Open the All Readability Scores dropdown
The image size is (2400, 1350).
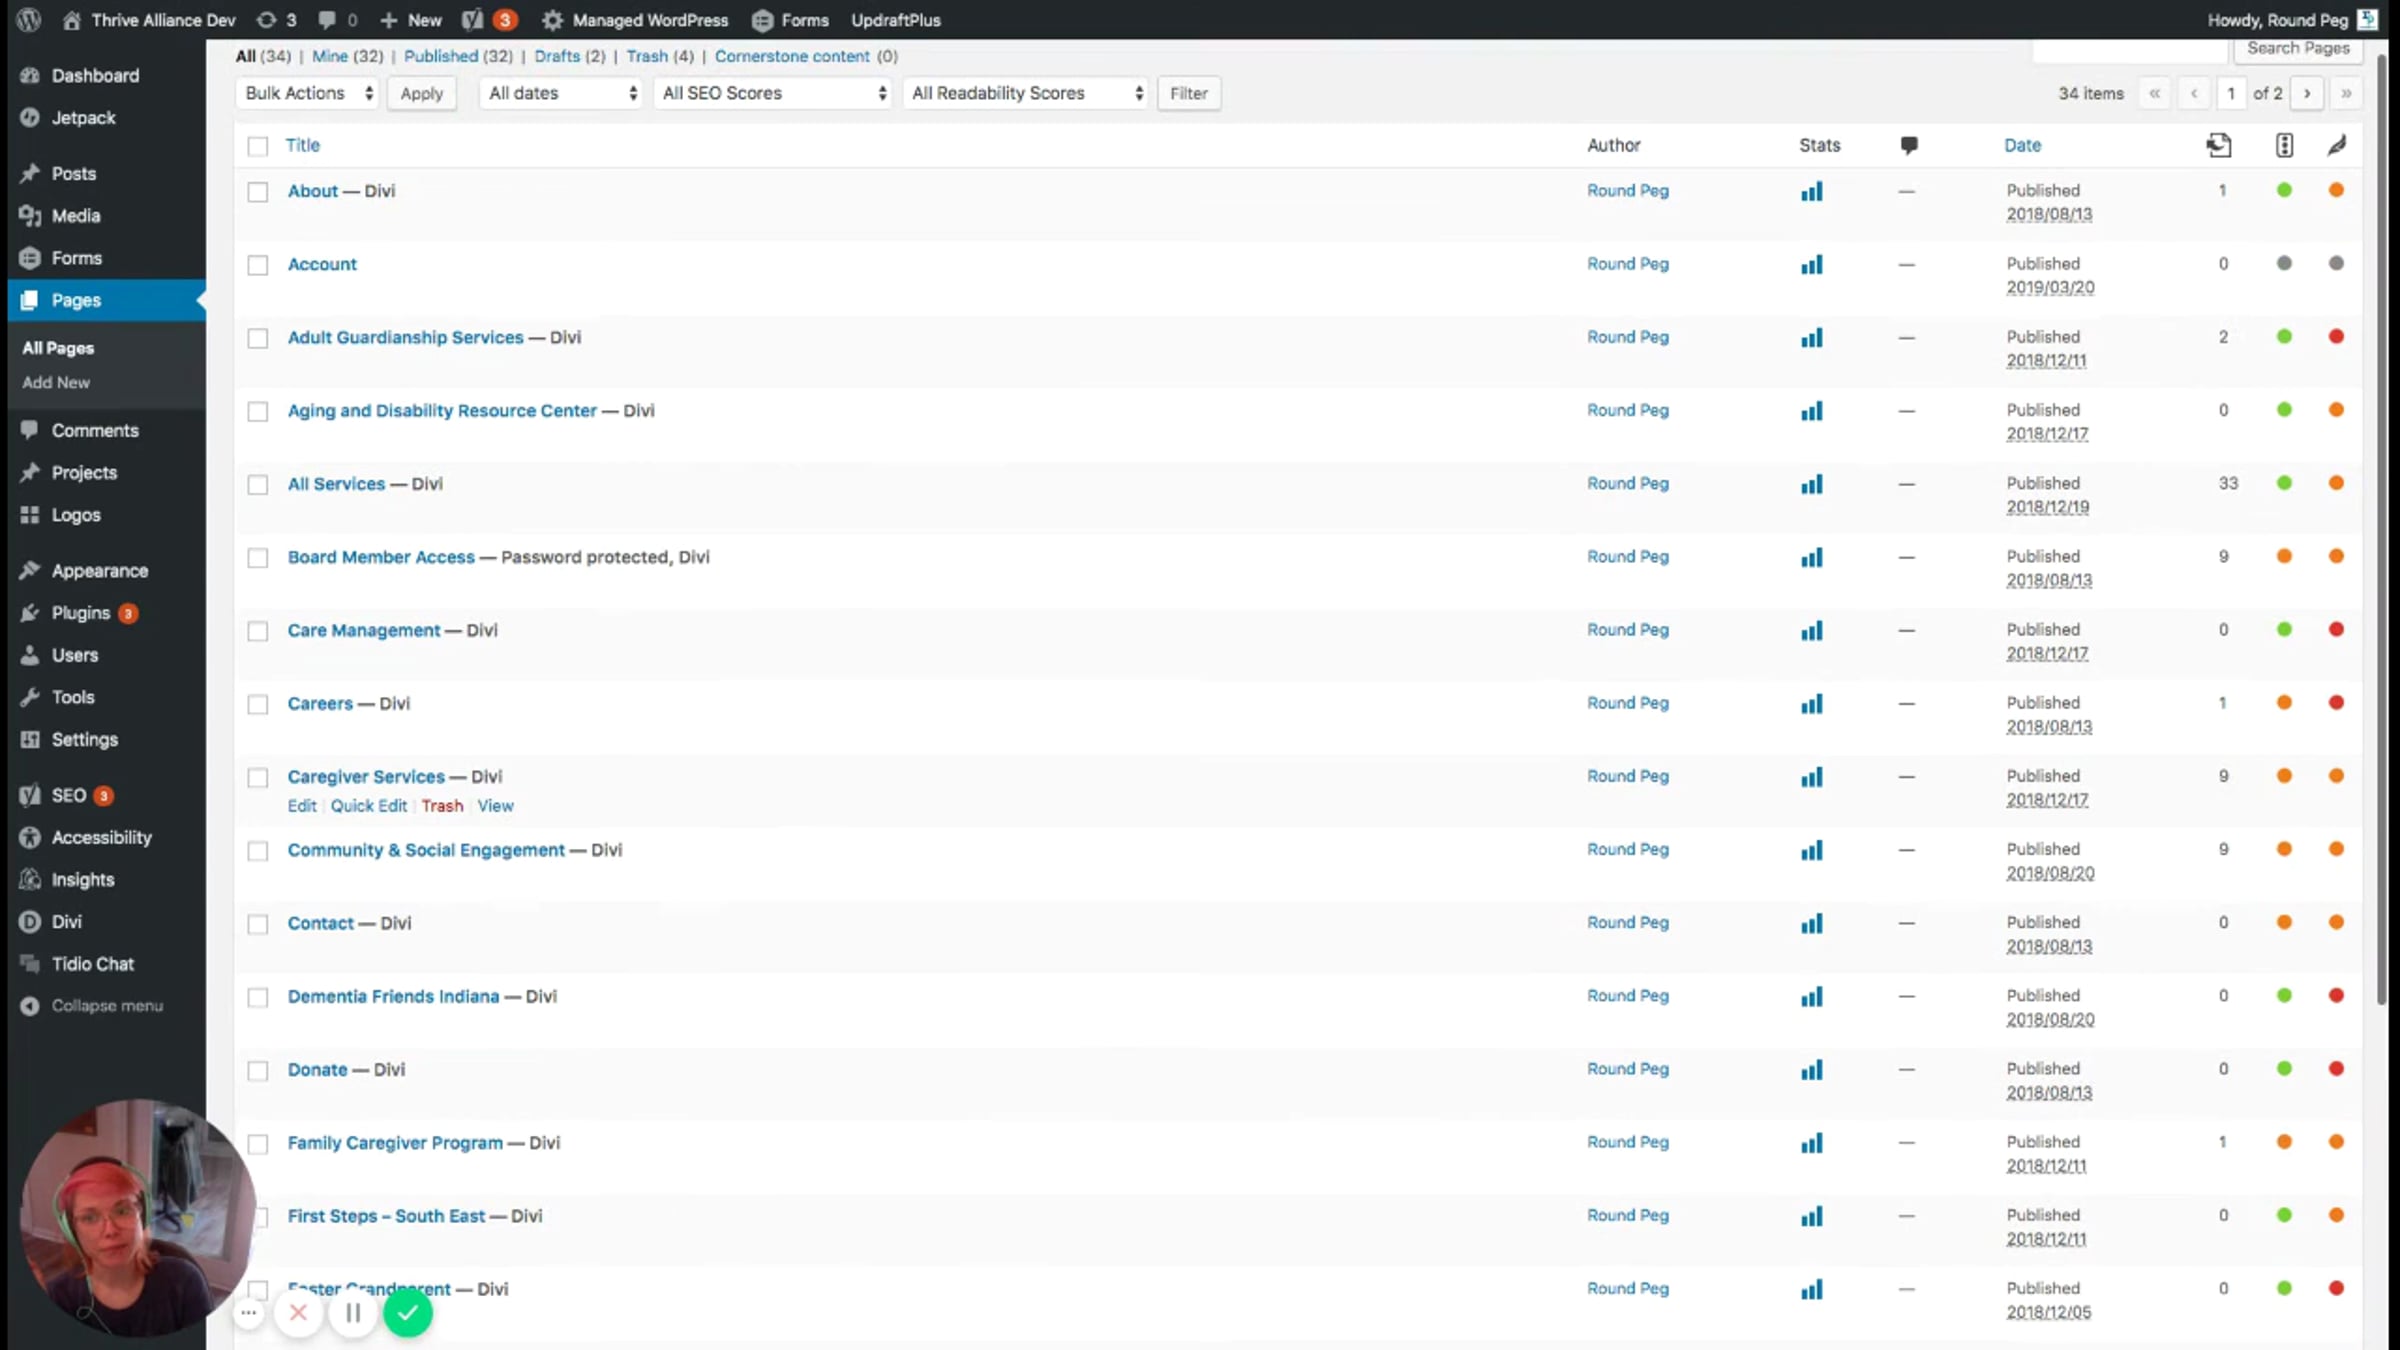tap(1025, 93)
